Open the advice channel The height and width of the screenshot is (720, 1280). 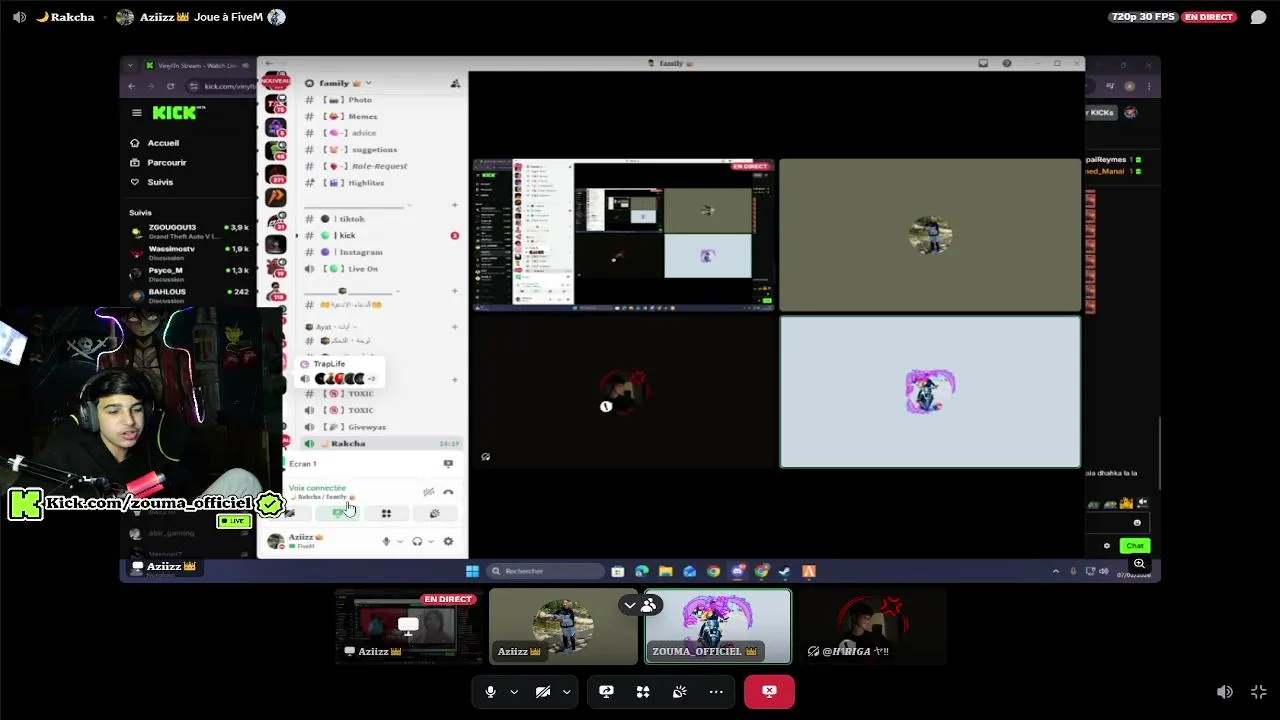point(380,133)
